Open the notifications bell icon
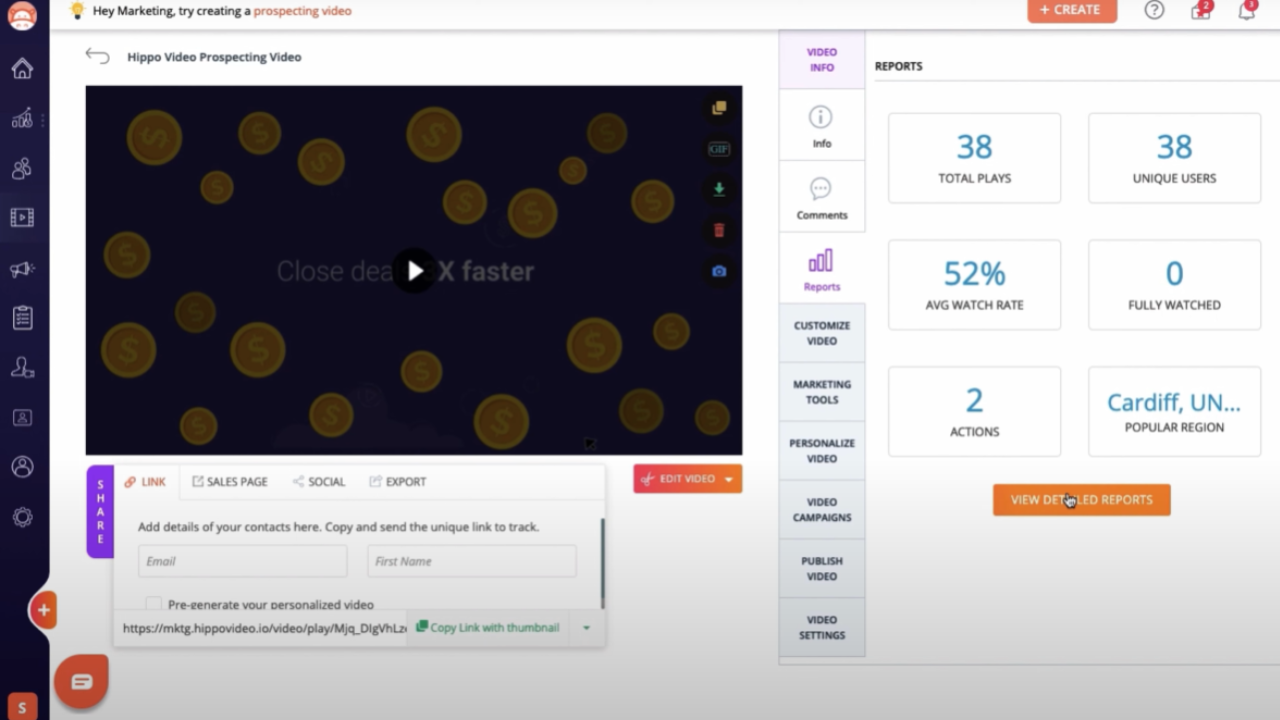Viewport: 1280px width, 720px height. tap(1247, 10)
